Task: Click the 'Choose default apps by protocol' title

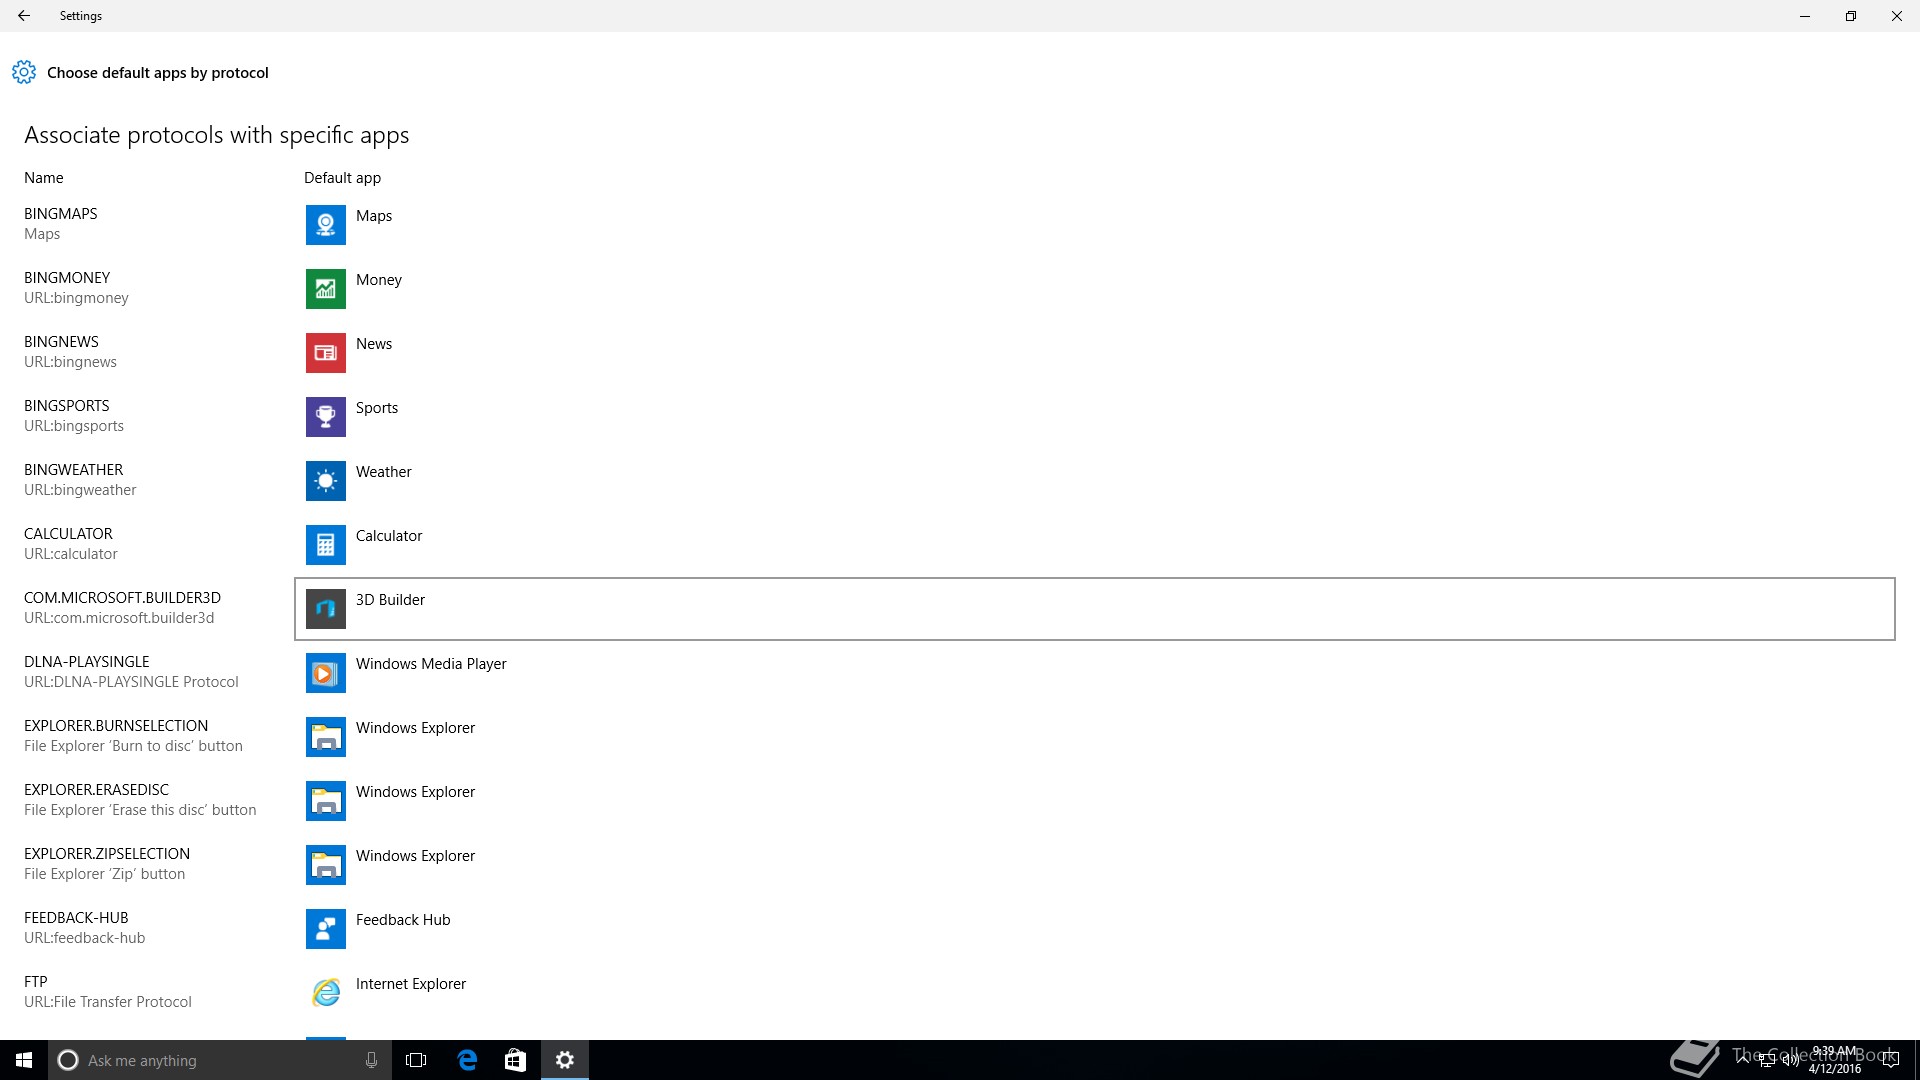Action: click(x=158, y=73)
